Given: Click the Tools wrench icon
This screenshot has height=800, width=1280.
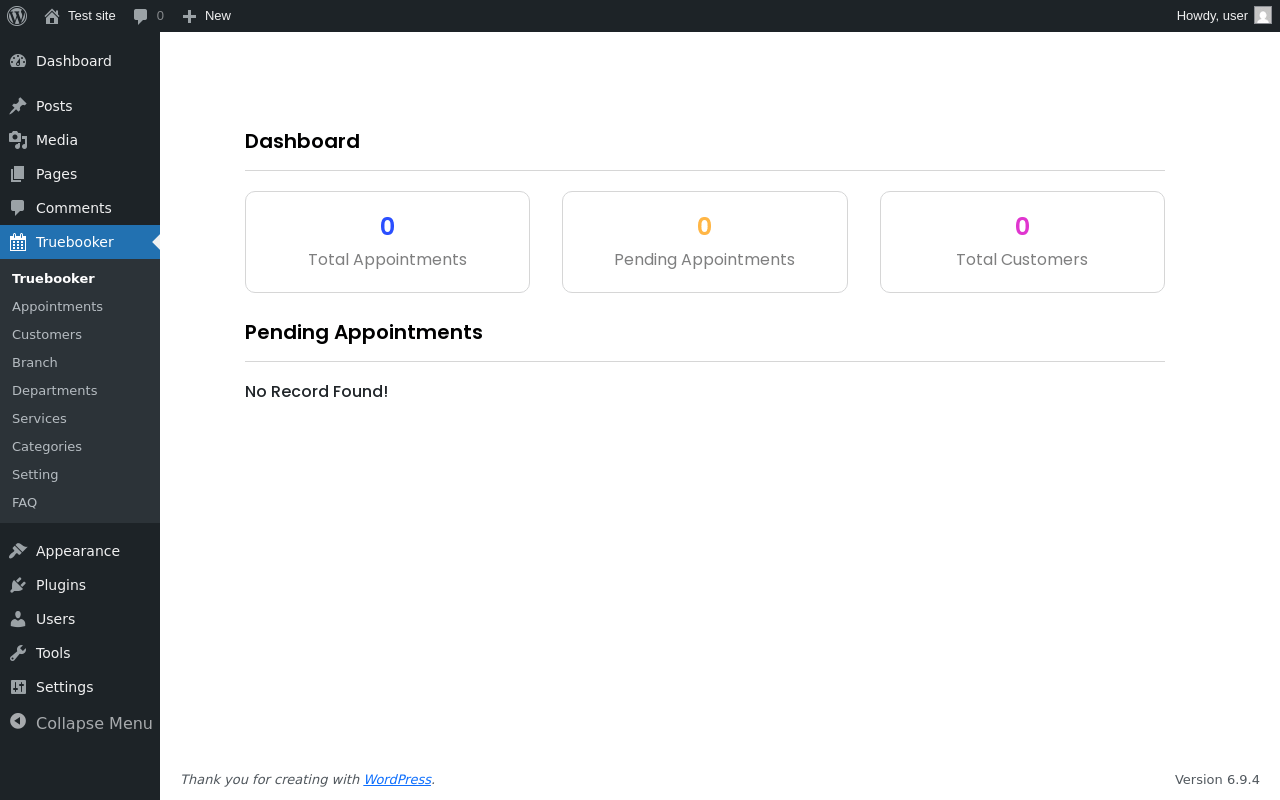Looking at the screenshot, I should tap(18, 653).
